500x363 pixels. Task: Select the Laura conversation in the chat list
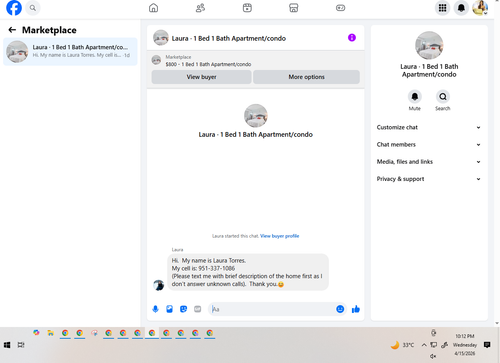pos(70,51)
